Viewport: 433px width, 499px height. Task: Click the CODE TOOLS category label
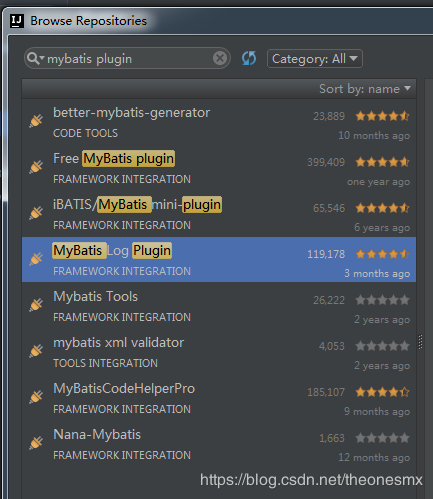click(85, 133)
